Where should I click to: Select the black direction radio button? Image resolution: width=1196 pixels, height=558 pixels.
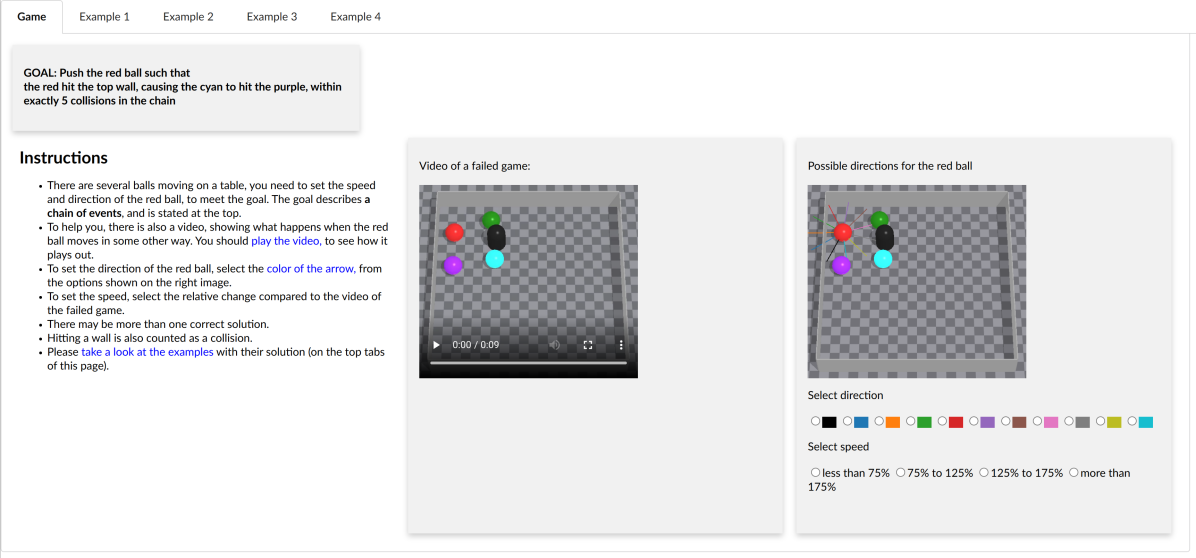coord(815,421)
